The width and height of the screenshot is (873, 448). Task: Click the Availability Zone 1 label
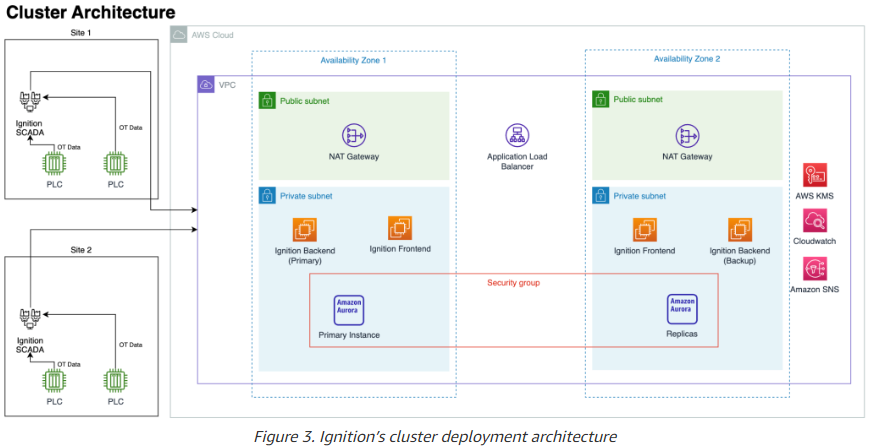353,60
